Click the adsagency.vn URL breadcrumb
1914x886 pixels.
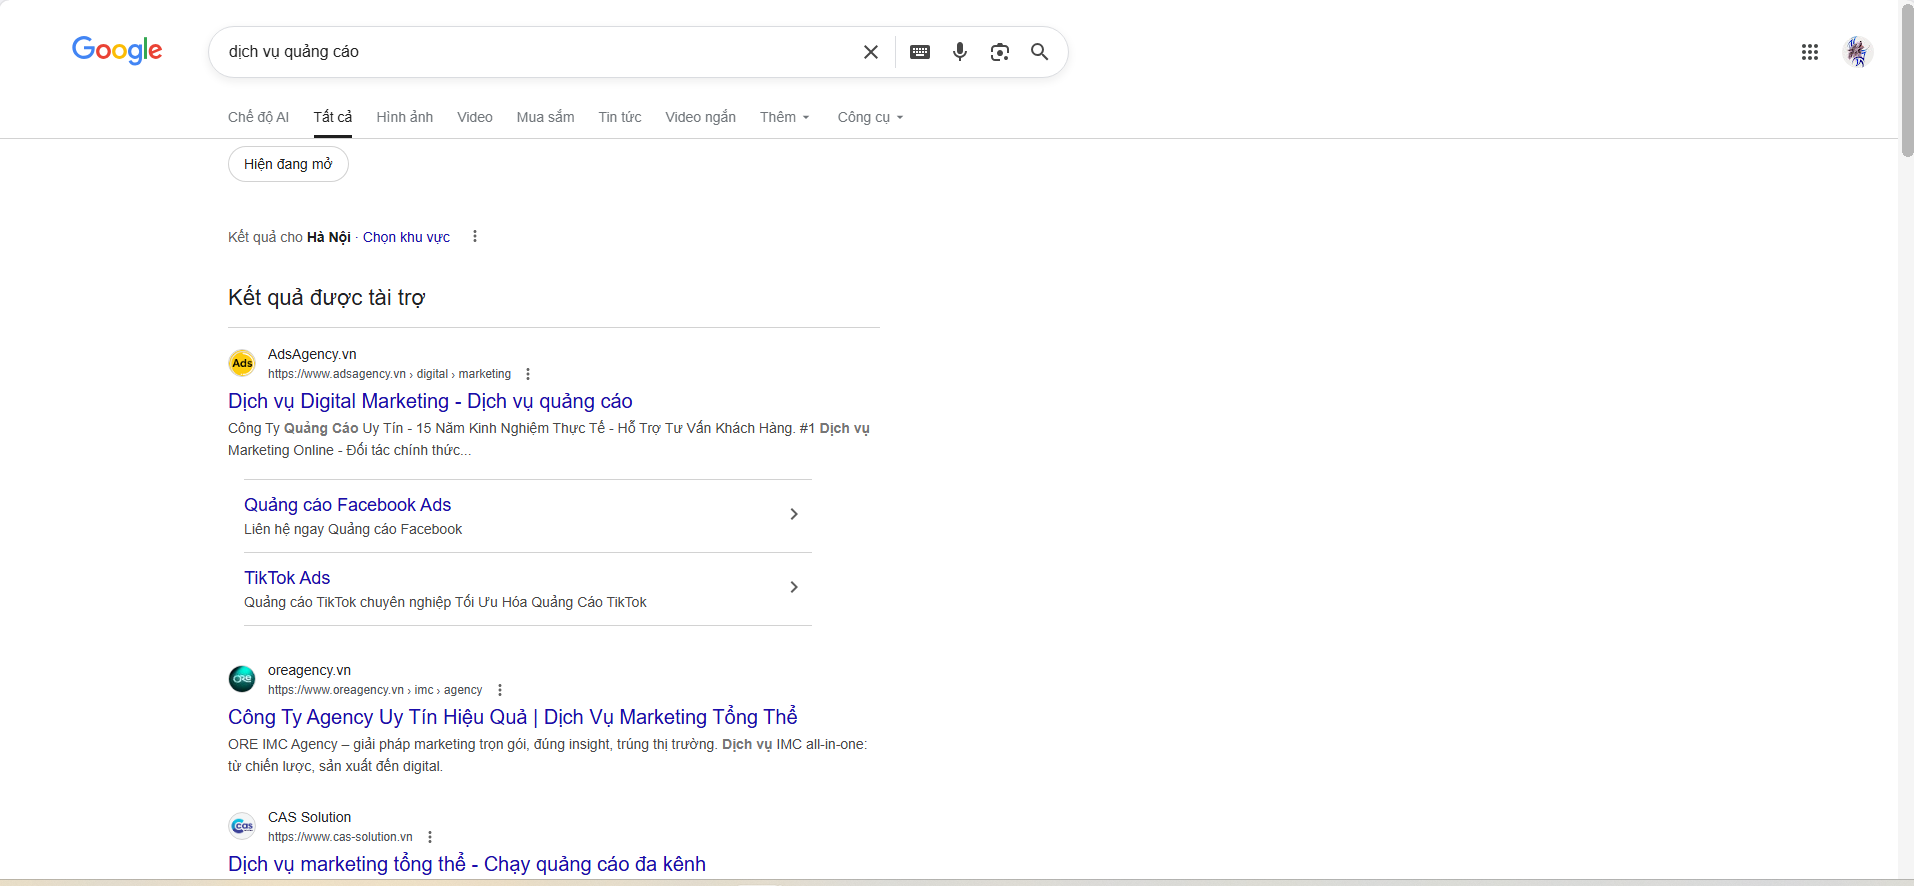click(x=389, y=374)
